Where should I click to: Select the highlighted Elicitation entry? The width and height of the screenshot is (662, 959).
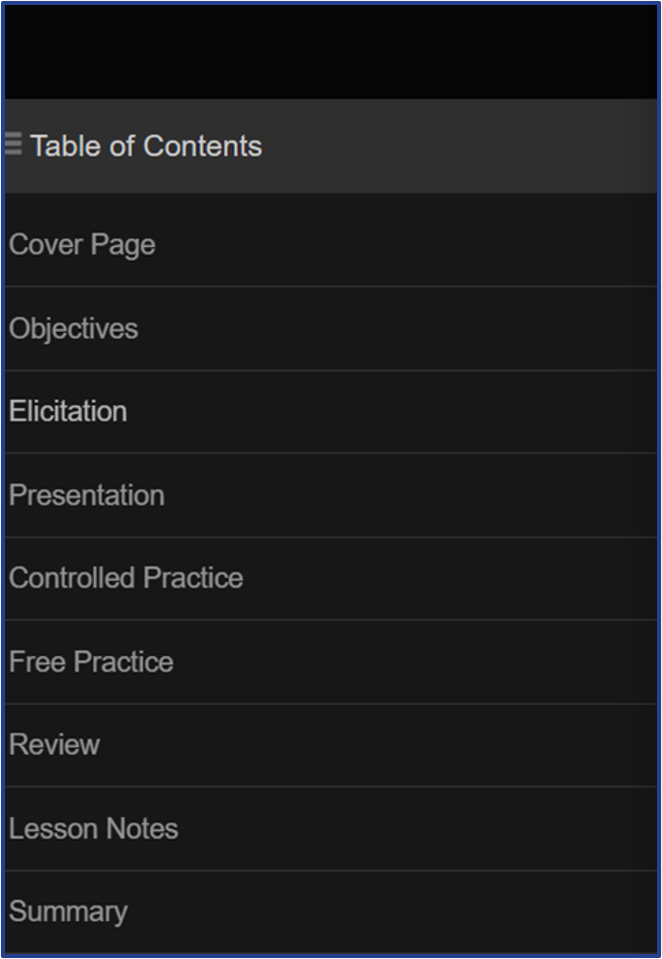click(68, 412)
